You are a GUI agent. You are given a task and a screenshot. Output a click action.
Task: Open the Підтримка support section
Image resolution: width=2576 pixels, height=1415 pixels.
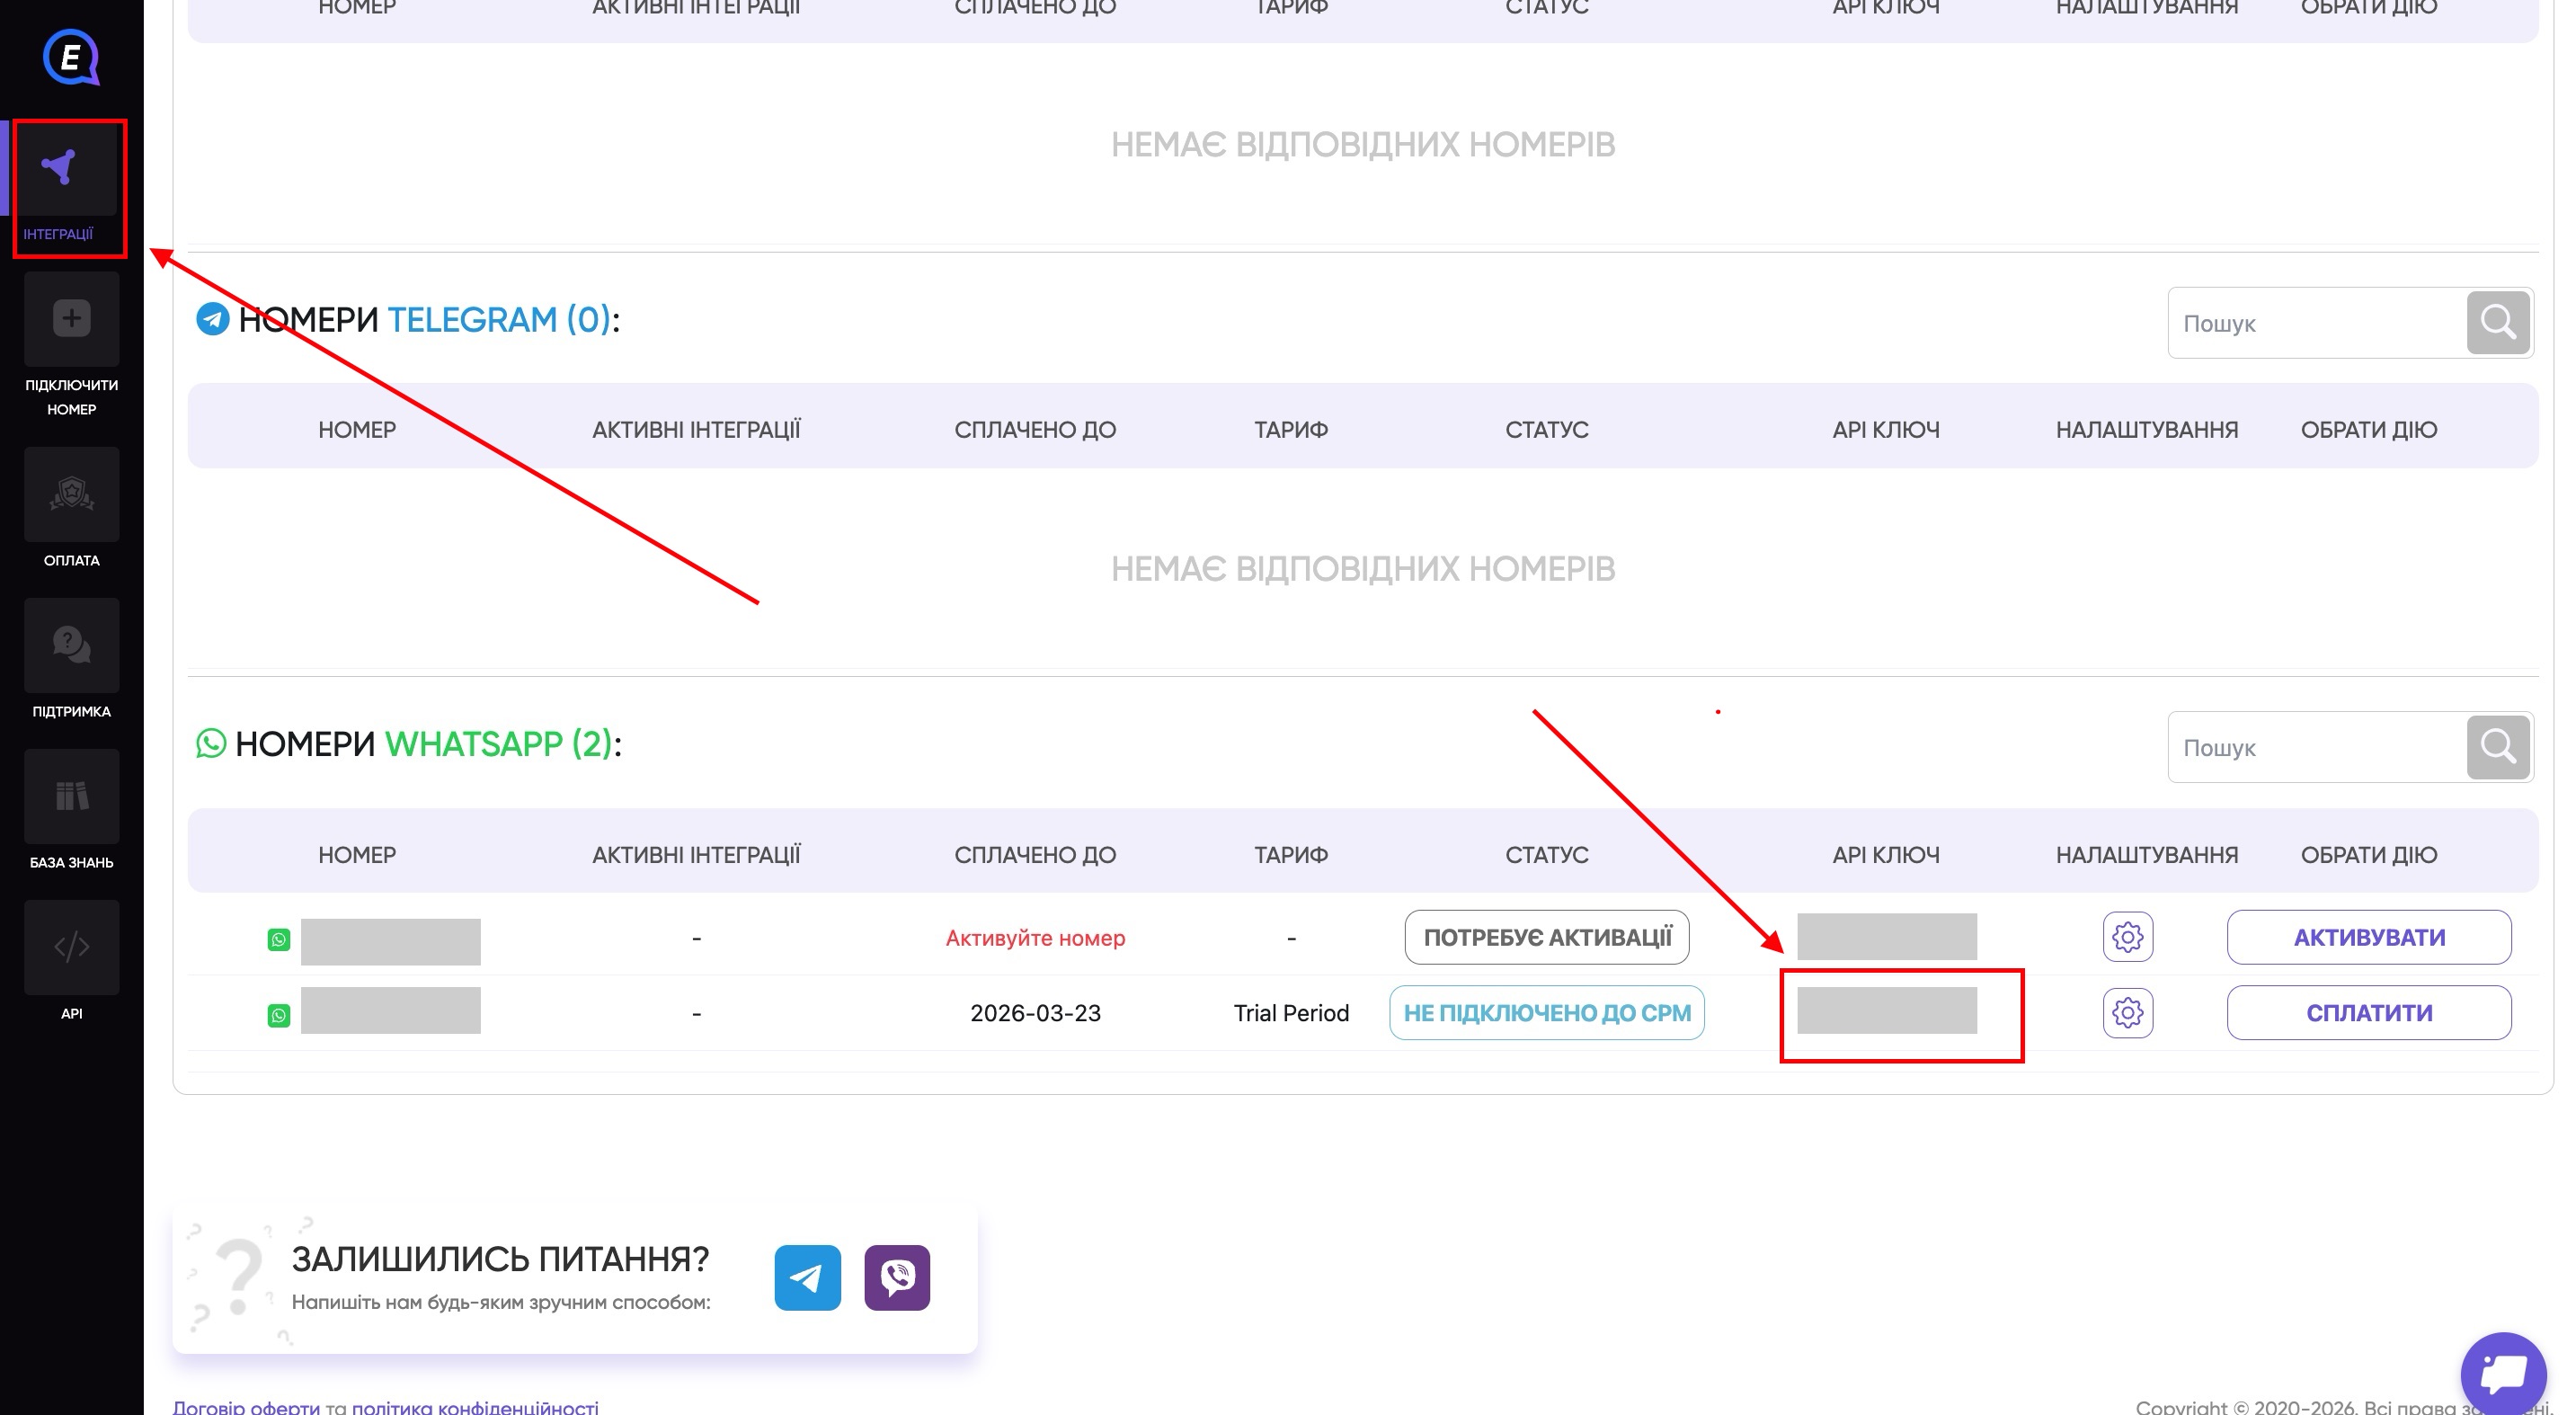[x=71, y=645]
